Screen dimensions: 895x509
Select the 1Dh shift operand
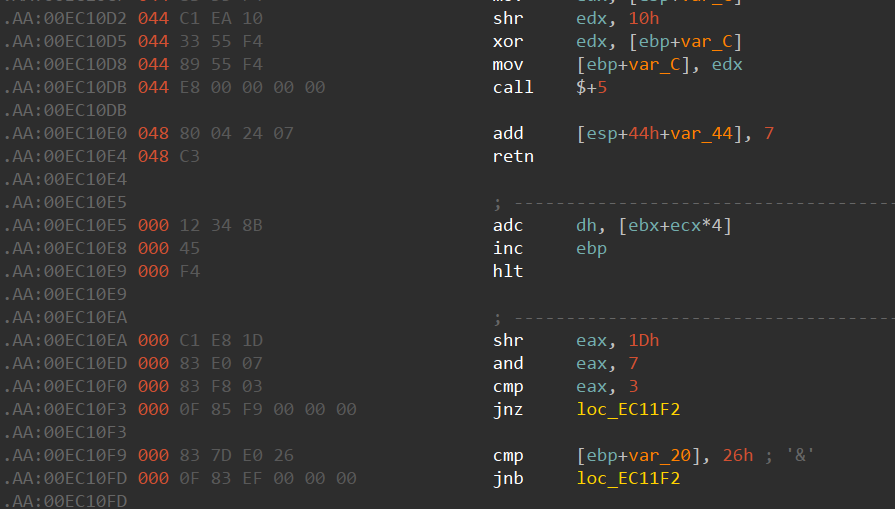click(643, 340)
